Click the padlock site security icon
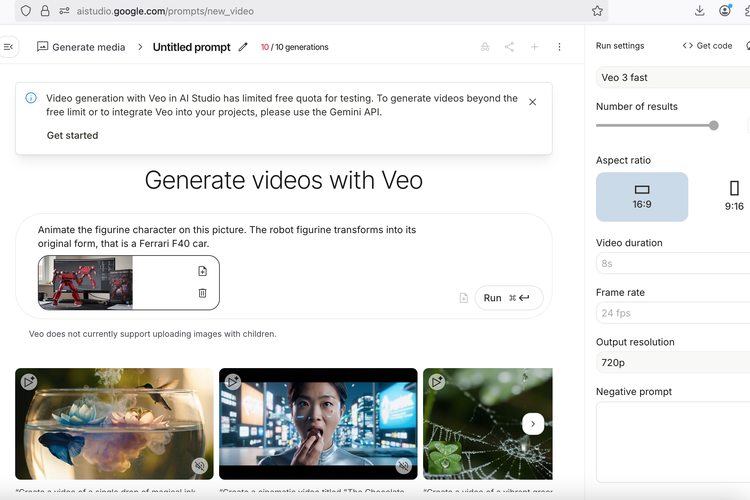 coord(45,11)
